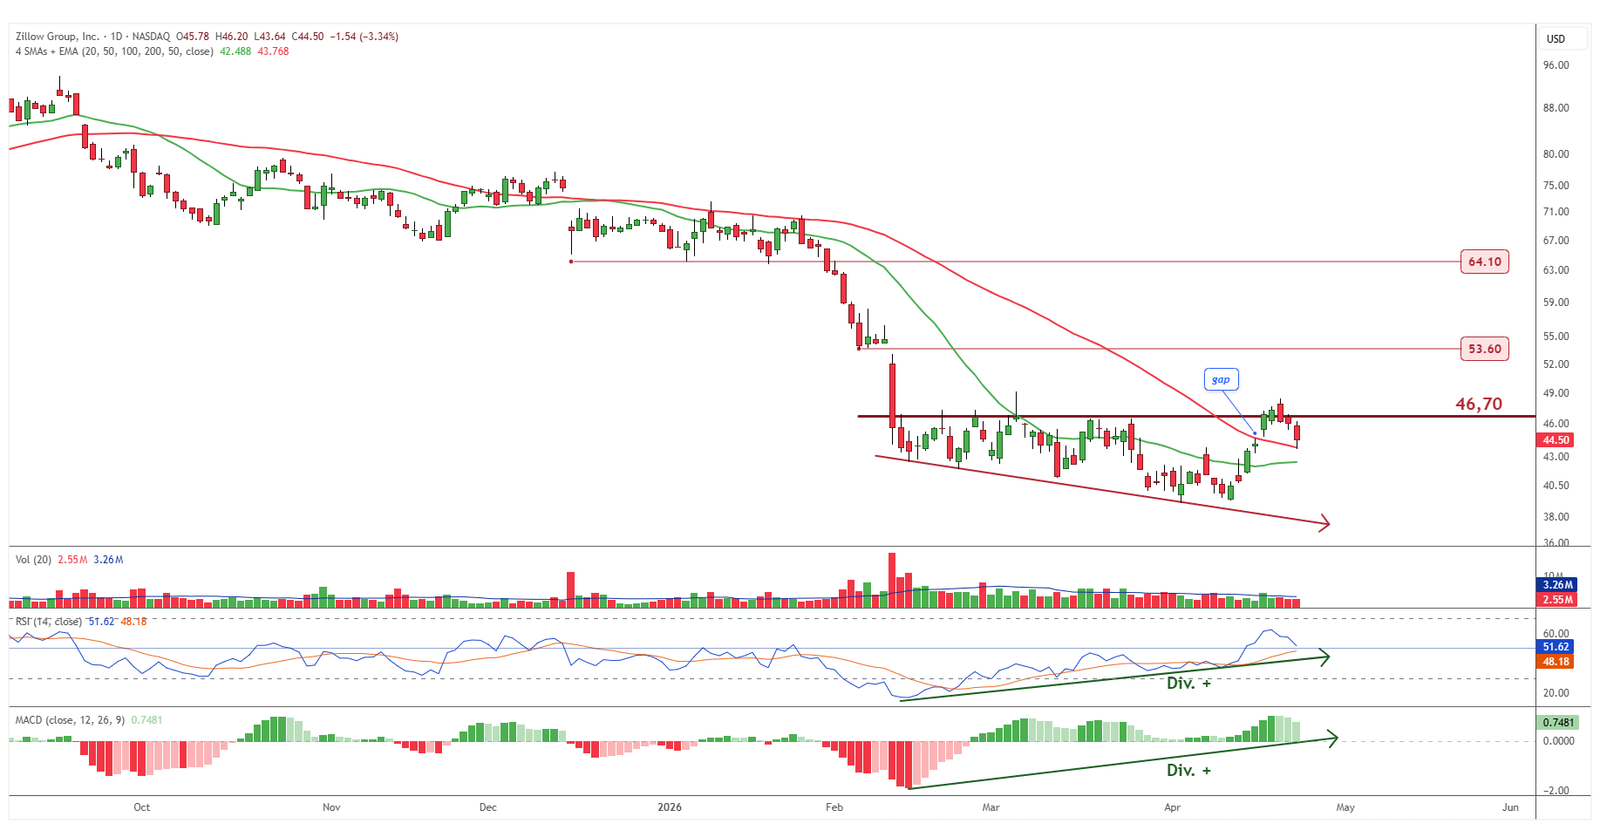
Task: Click the 'Div. +' label in RSI pane
Action: 1188,683
